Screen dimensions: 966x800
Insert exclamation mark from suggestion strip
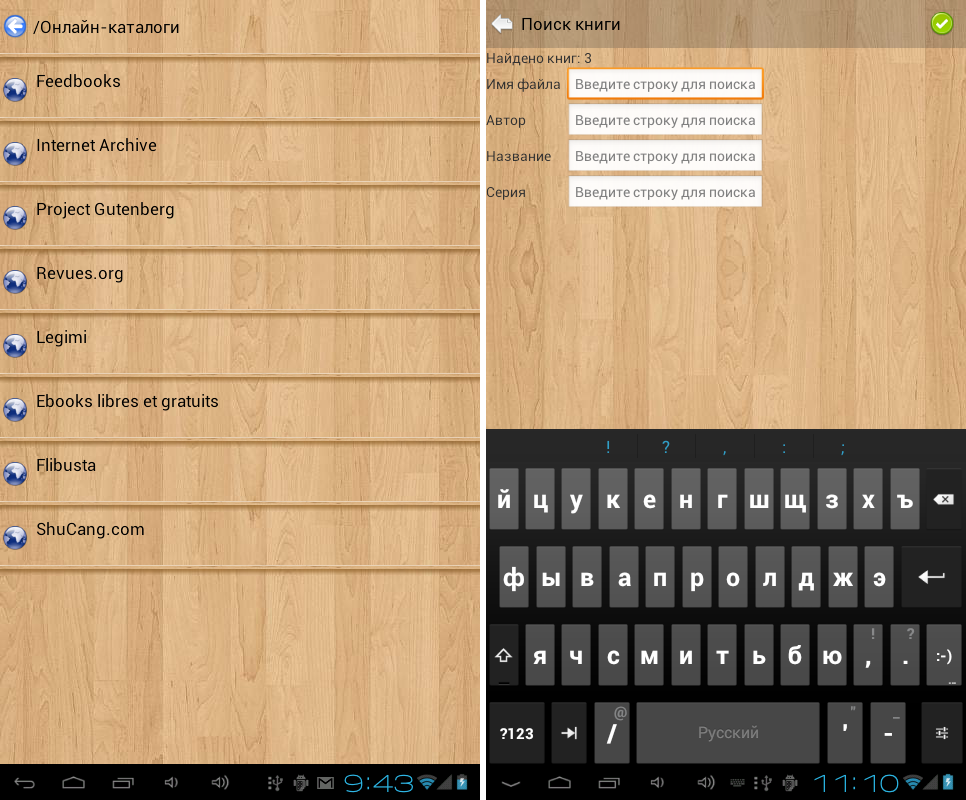tap(608, 447)
